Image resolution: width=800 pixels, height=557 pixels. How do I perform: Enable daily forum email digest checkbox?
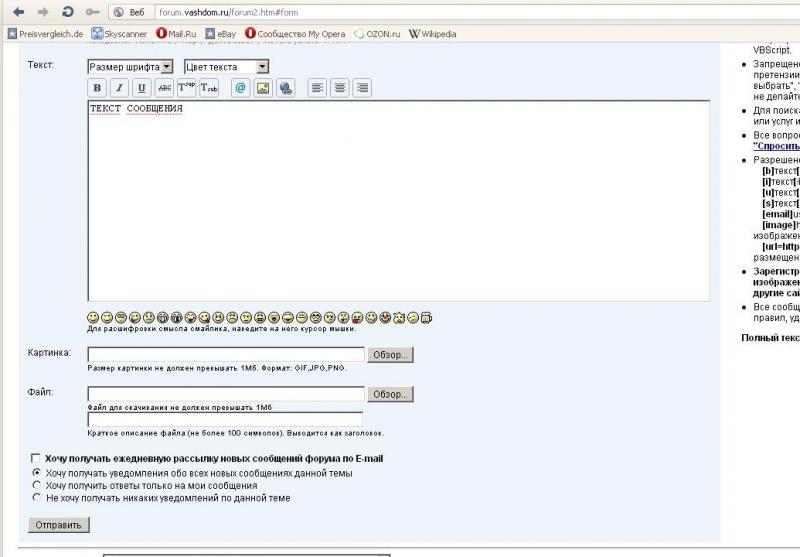click(37, 458)
